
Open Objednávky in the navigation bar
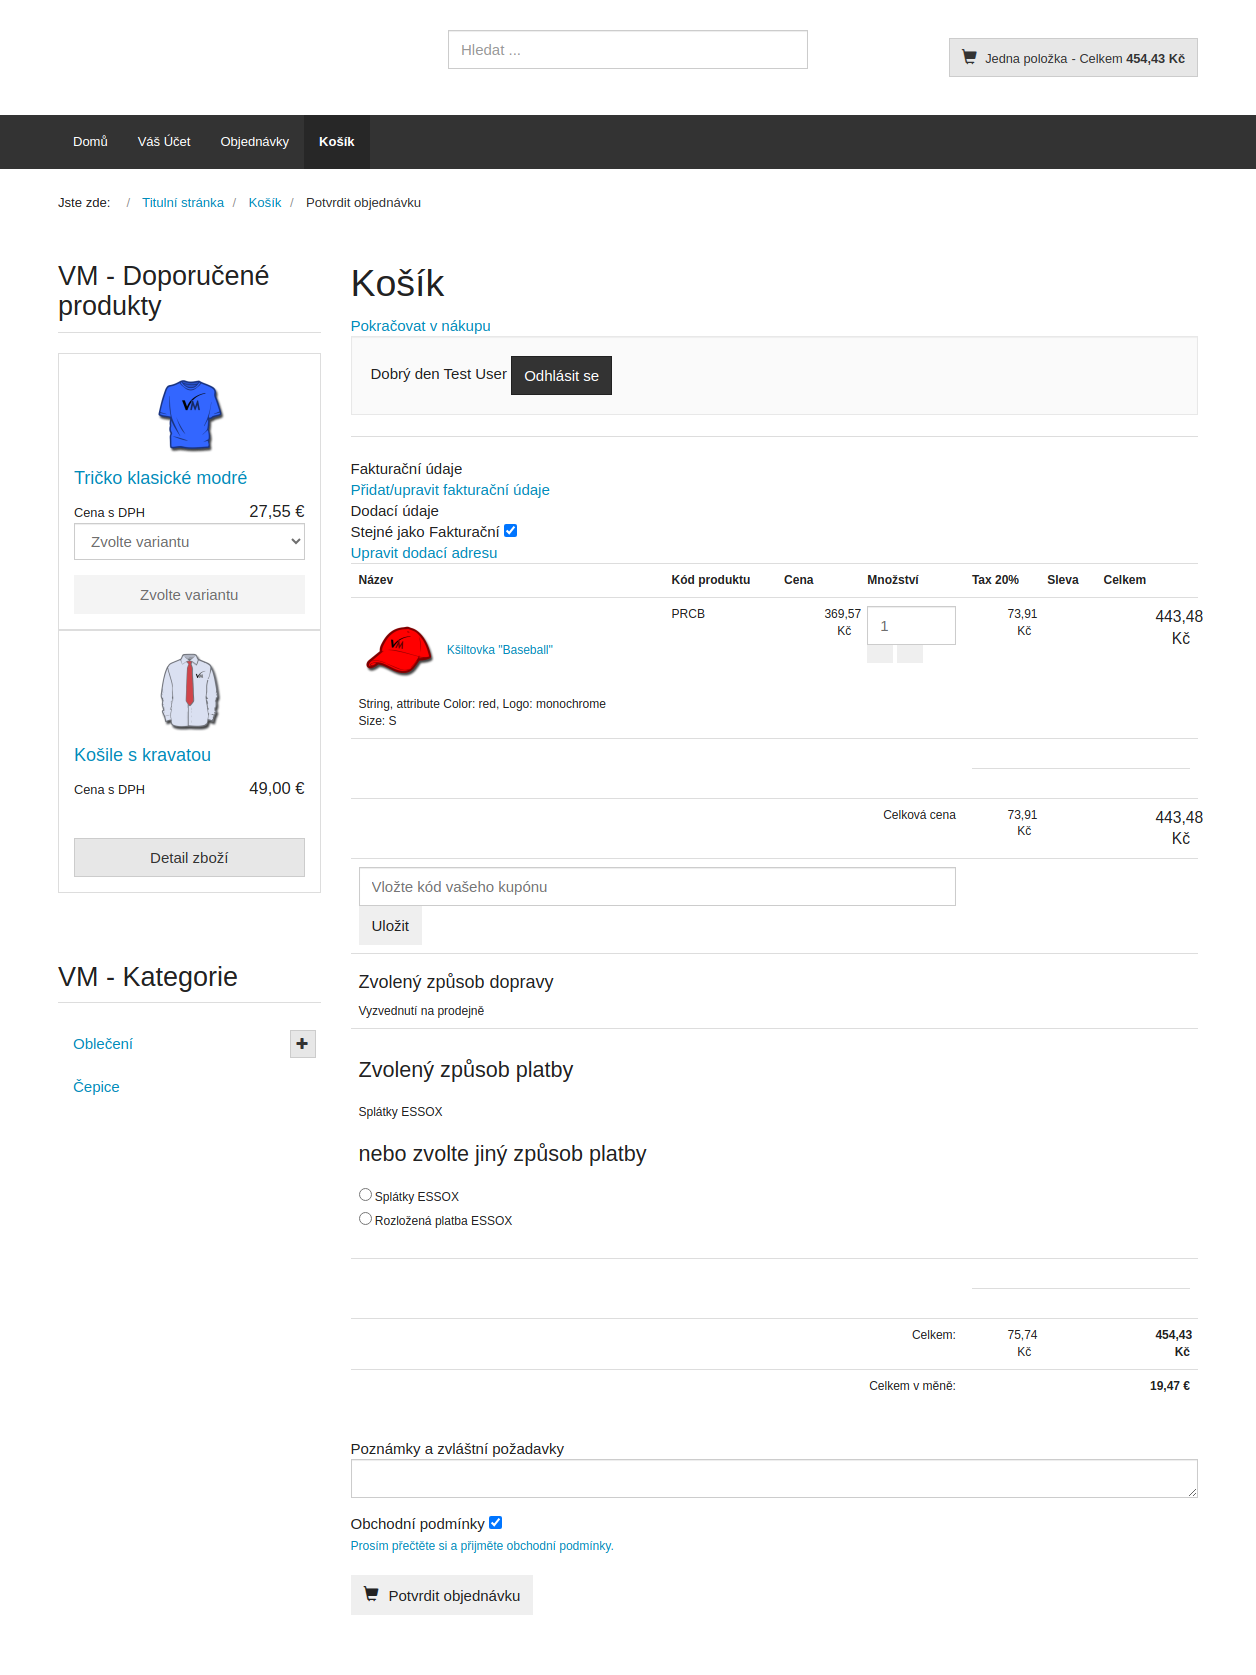(x=254, y=142)
